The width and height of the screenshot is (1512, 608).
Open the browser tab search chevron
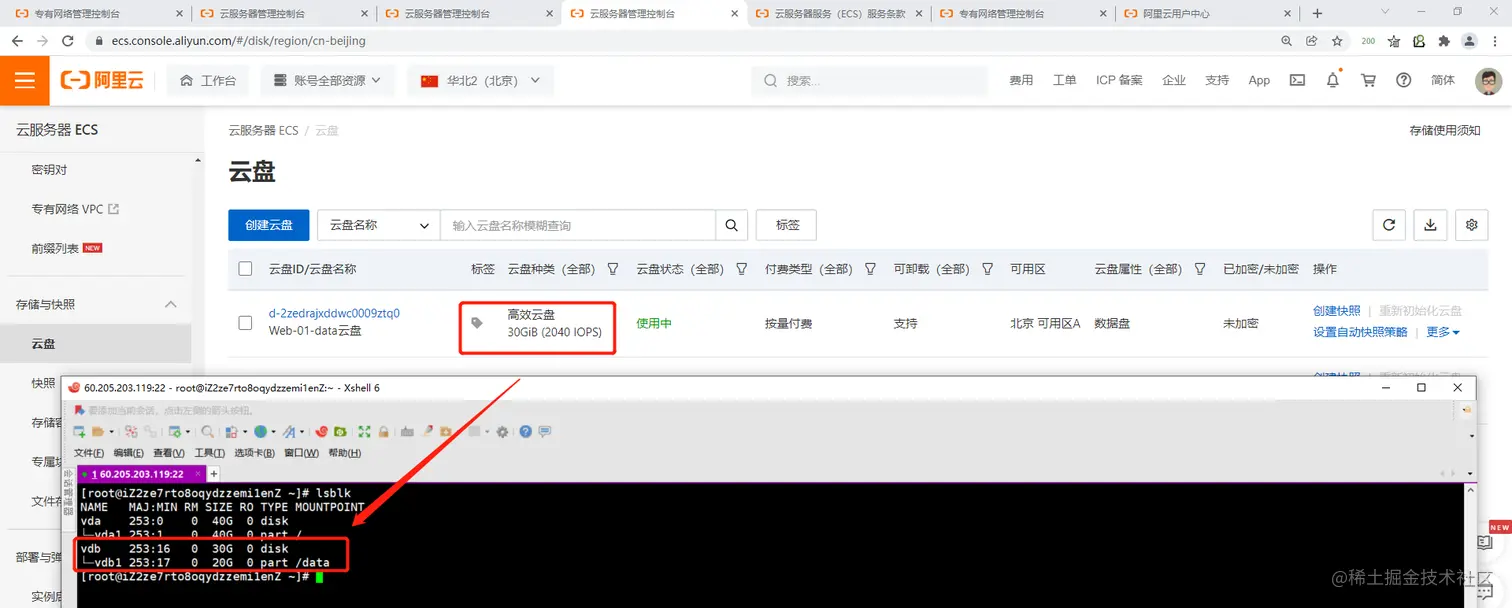coord(1385,13)
